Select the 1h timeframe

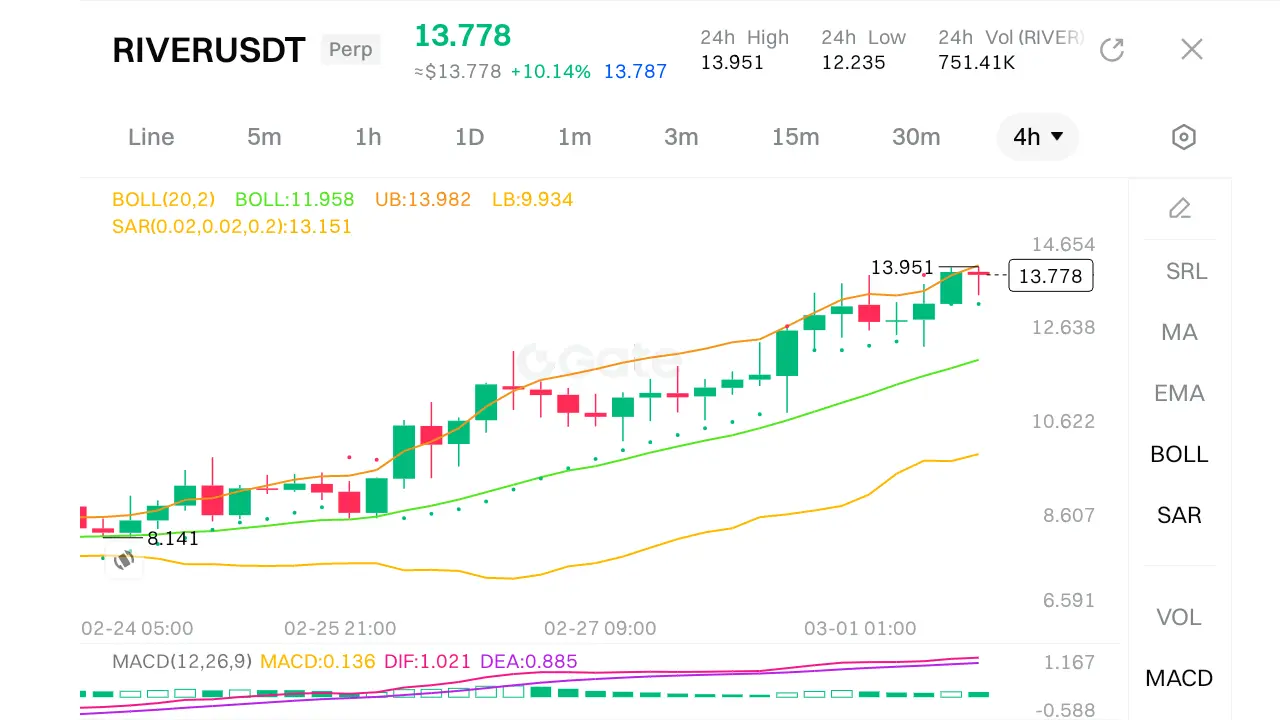[368, 137]
